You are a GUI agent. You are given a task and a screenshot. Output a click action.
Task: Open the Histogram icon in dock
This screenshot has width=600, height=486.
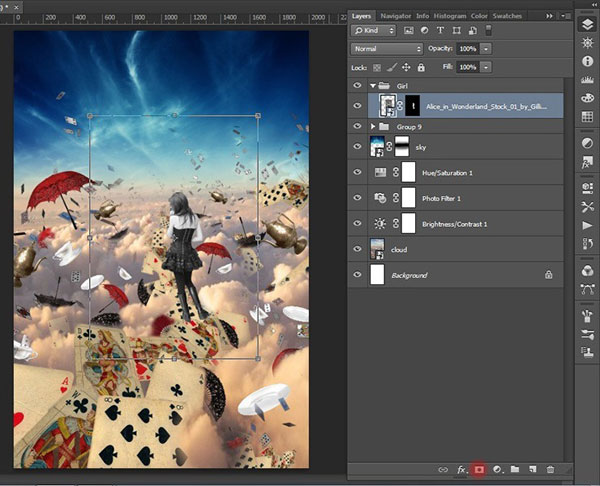[x=587, y=80]
